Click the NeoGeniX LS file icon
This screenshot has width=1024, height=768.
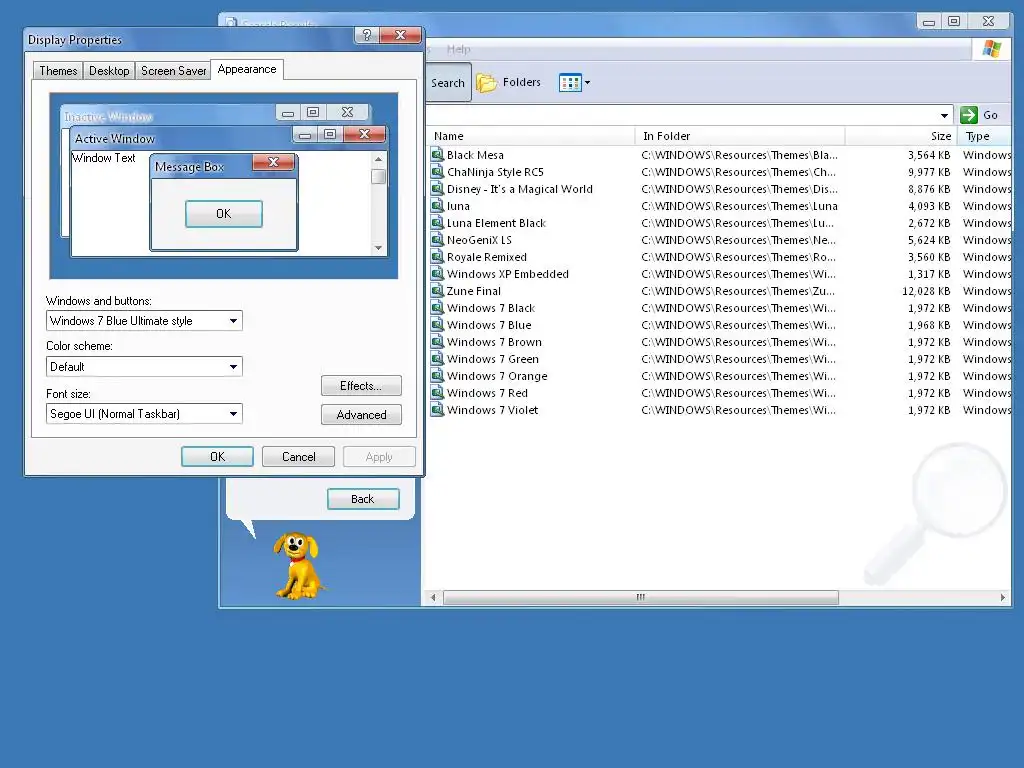click(438, 240)
